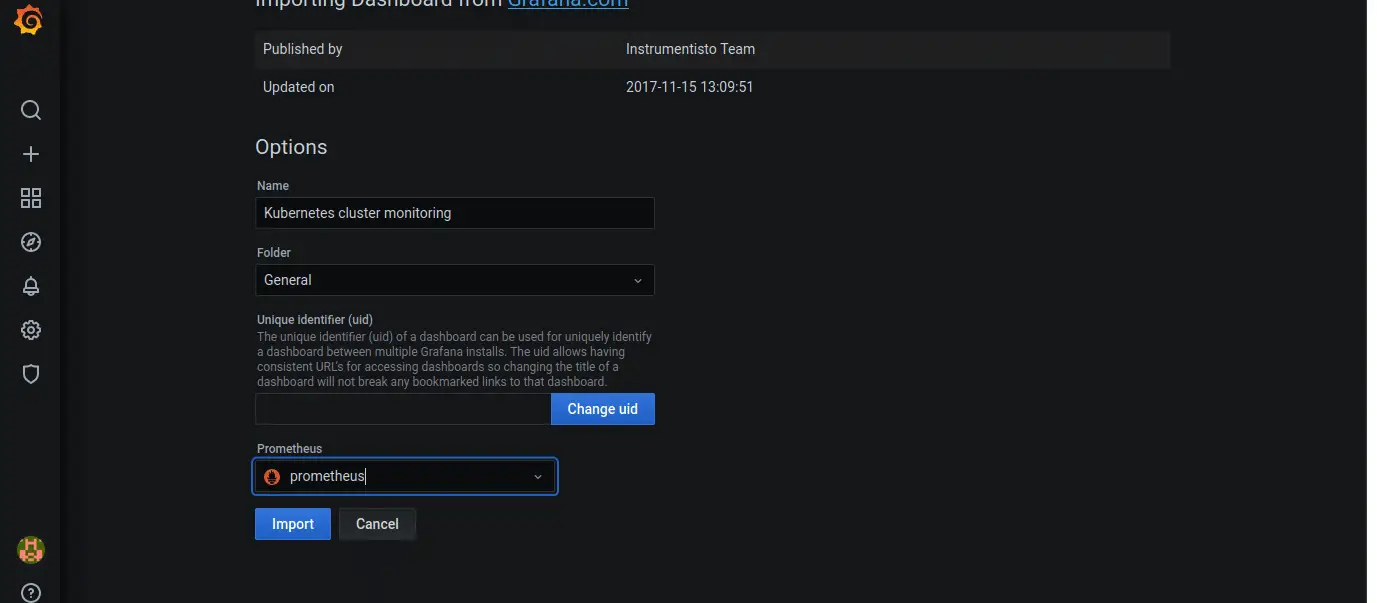This screenshot has width=1377, height=603.
Task: Open the Grafana.com link in the heading
Action: pos(570,3)
